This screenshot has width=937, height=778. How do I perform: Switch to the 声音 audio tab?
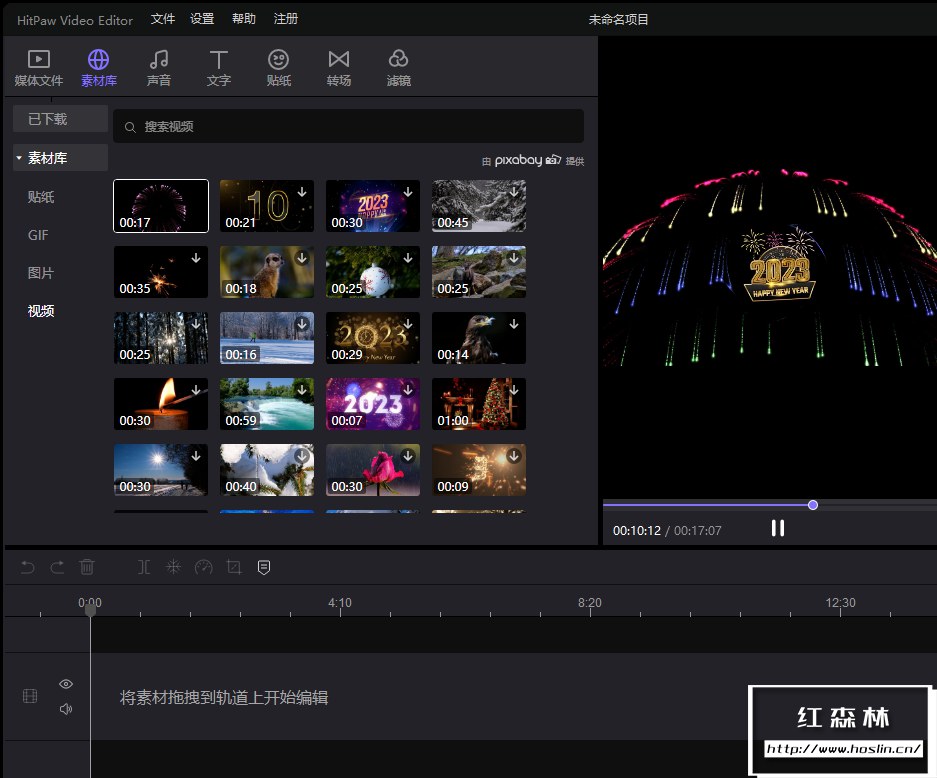[158, 67]
